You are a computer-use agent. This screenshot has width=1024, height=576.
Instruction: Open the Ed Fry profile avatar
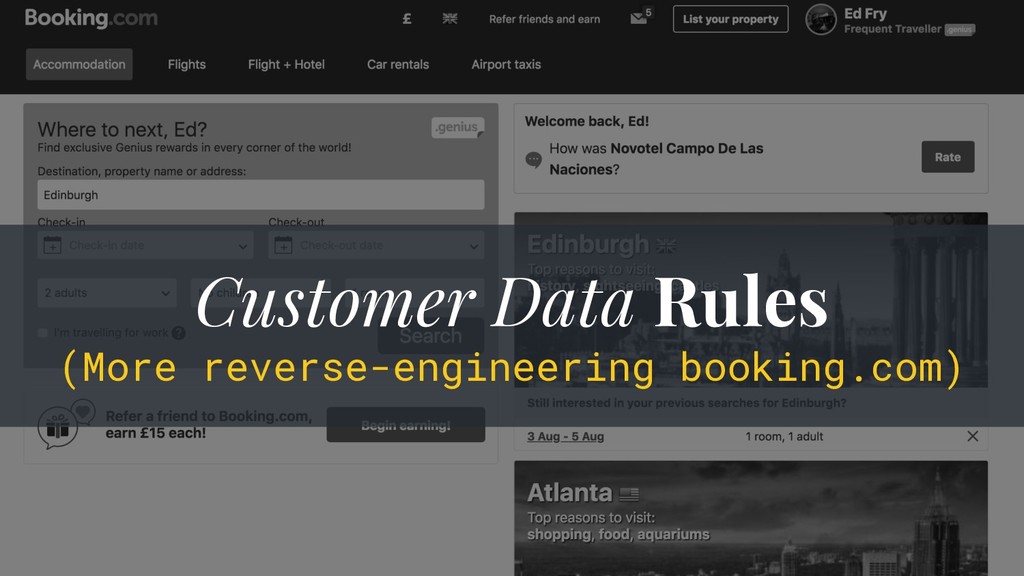(820, 20)
